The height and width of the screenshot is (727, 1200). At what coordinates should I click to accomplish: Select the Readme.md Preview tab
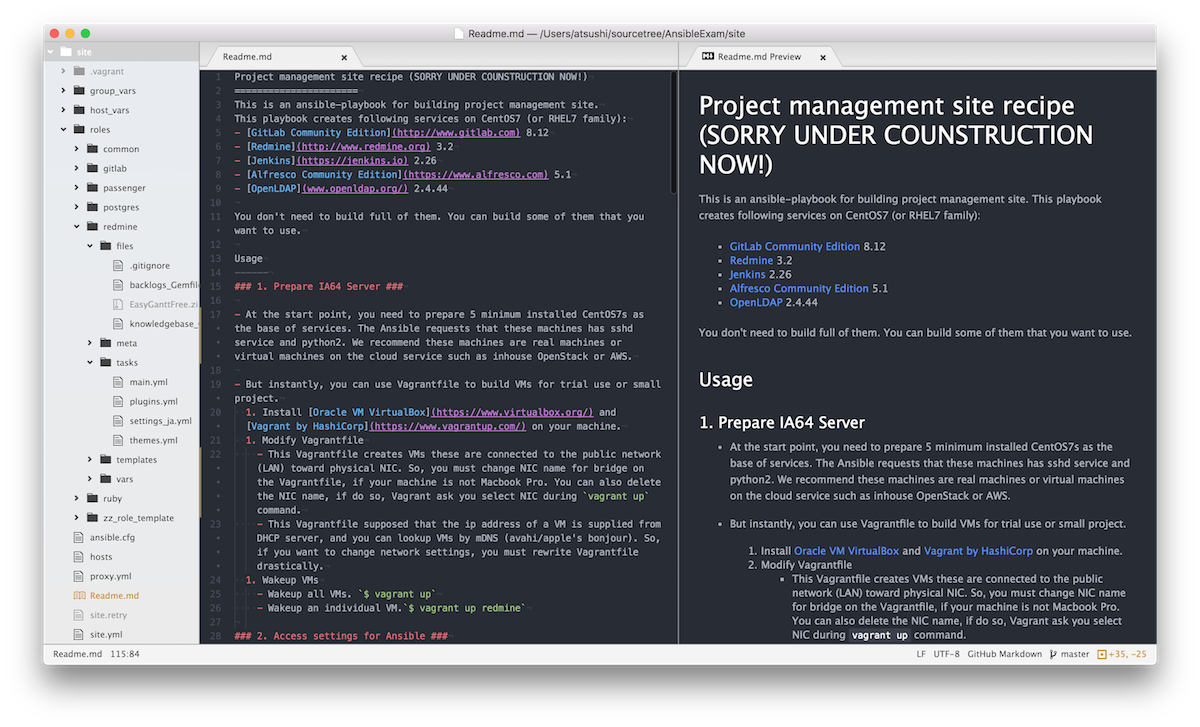point(758,57)
